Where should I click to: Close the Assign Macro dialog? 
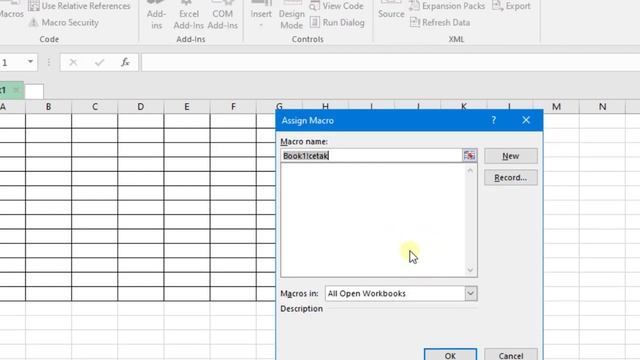click(526, 120)
